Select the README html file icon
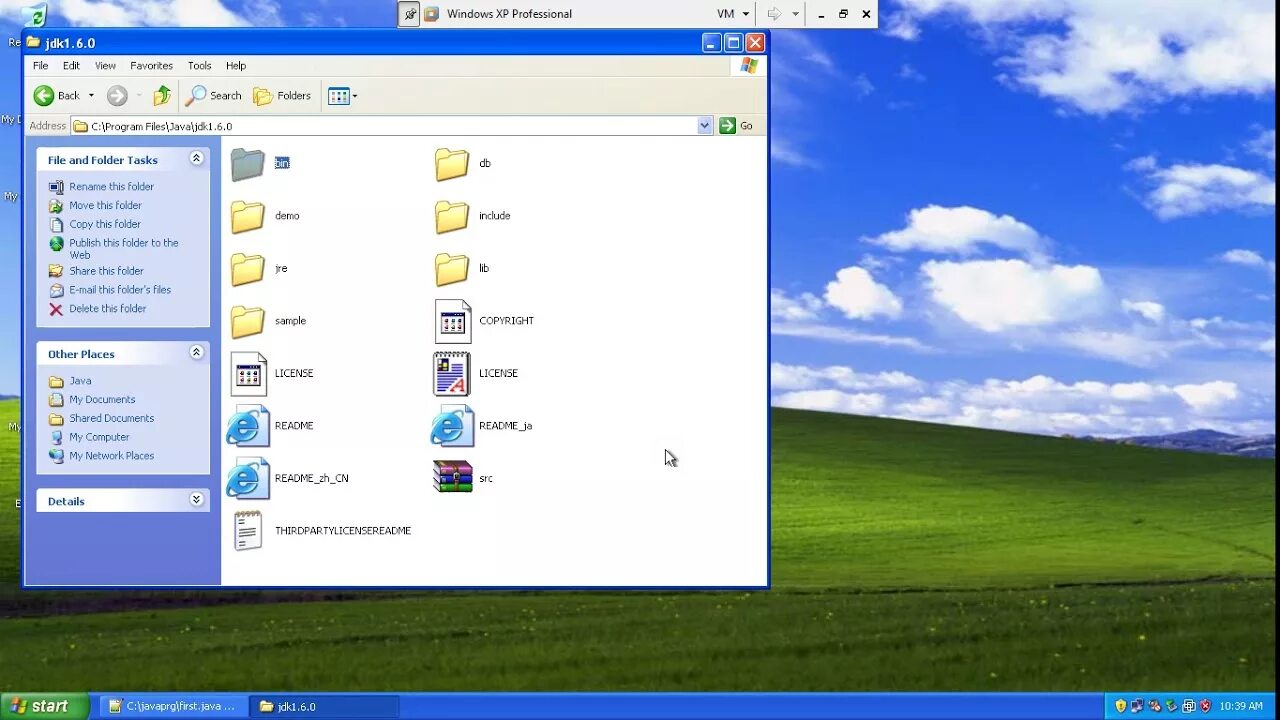The width and height of the screenshot is (1280, 720). (248, 426)
